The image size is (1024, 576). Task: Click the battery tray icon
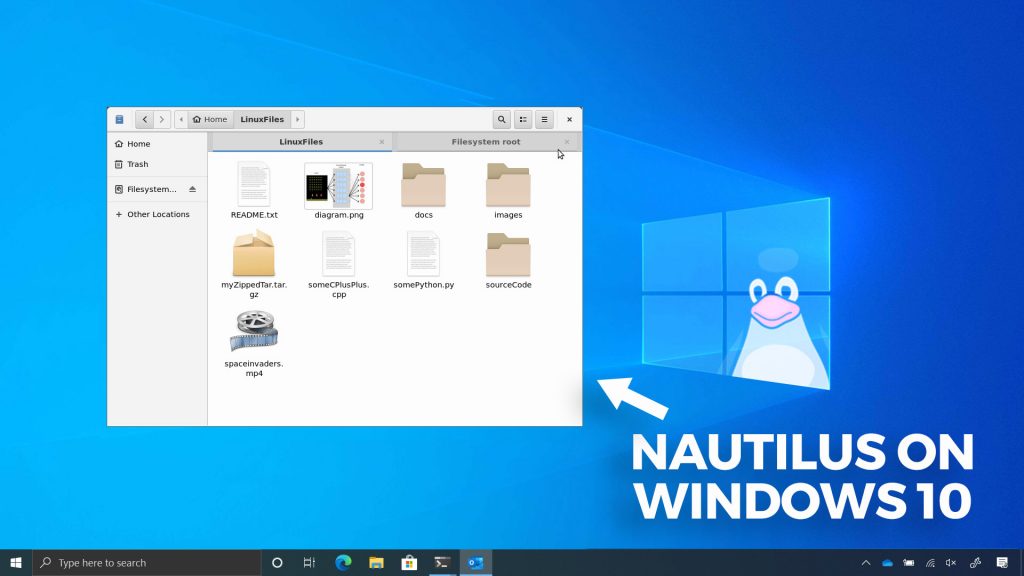[x=908, y=562]
